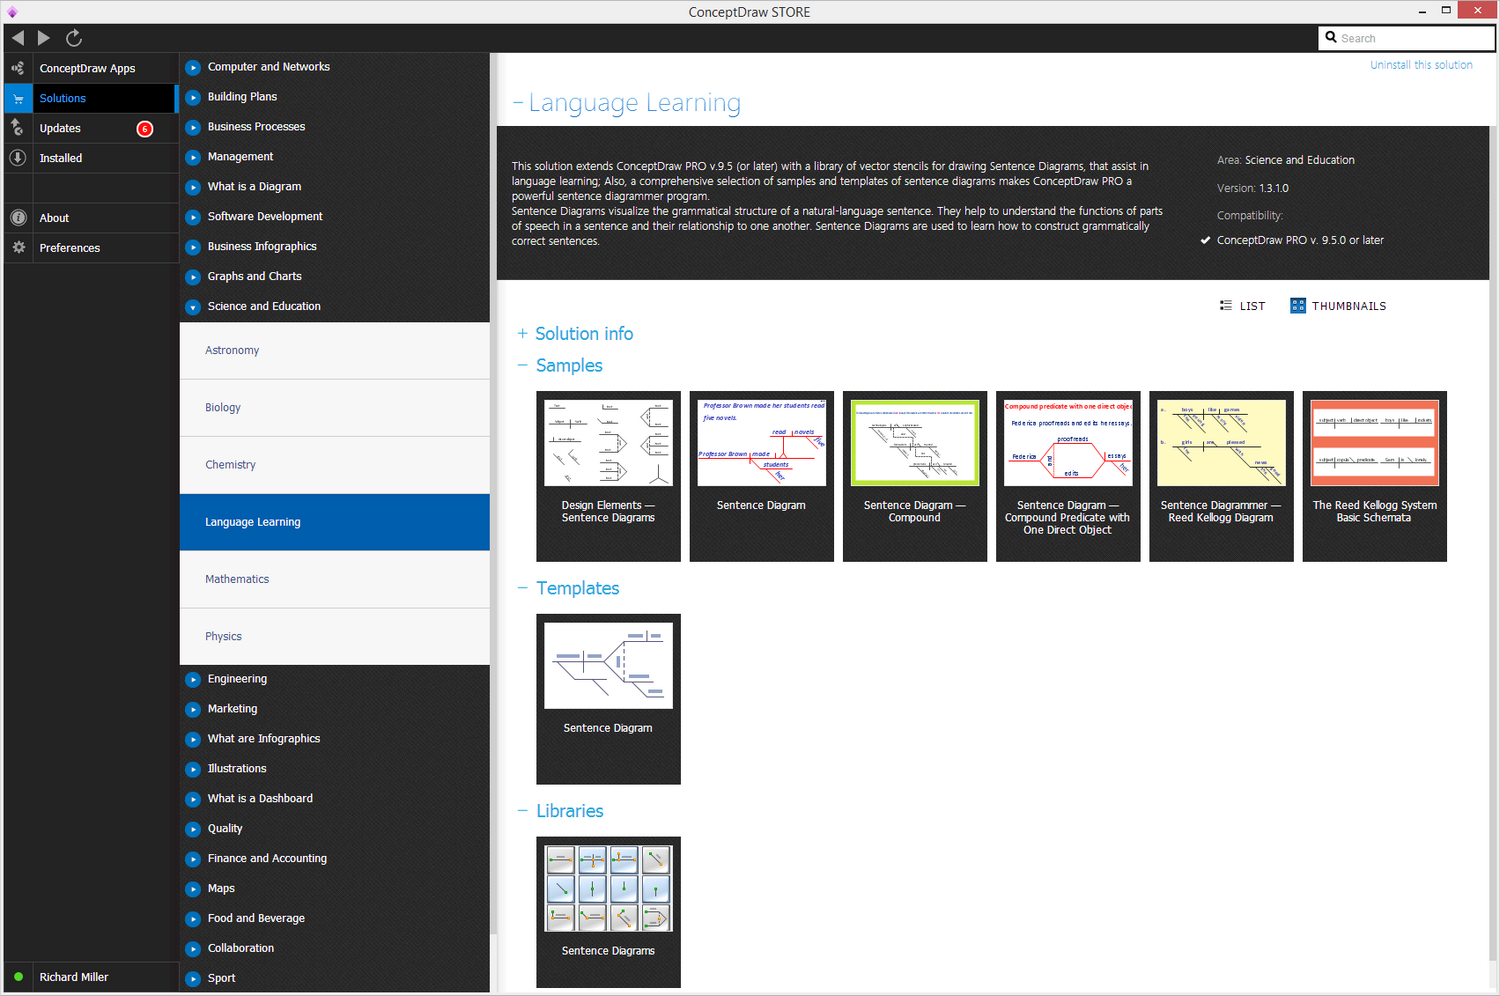Viewport: 1500px width, 996px height.
Task: Click Uninstall this solution link
Action: click(1421, 65)
